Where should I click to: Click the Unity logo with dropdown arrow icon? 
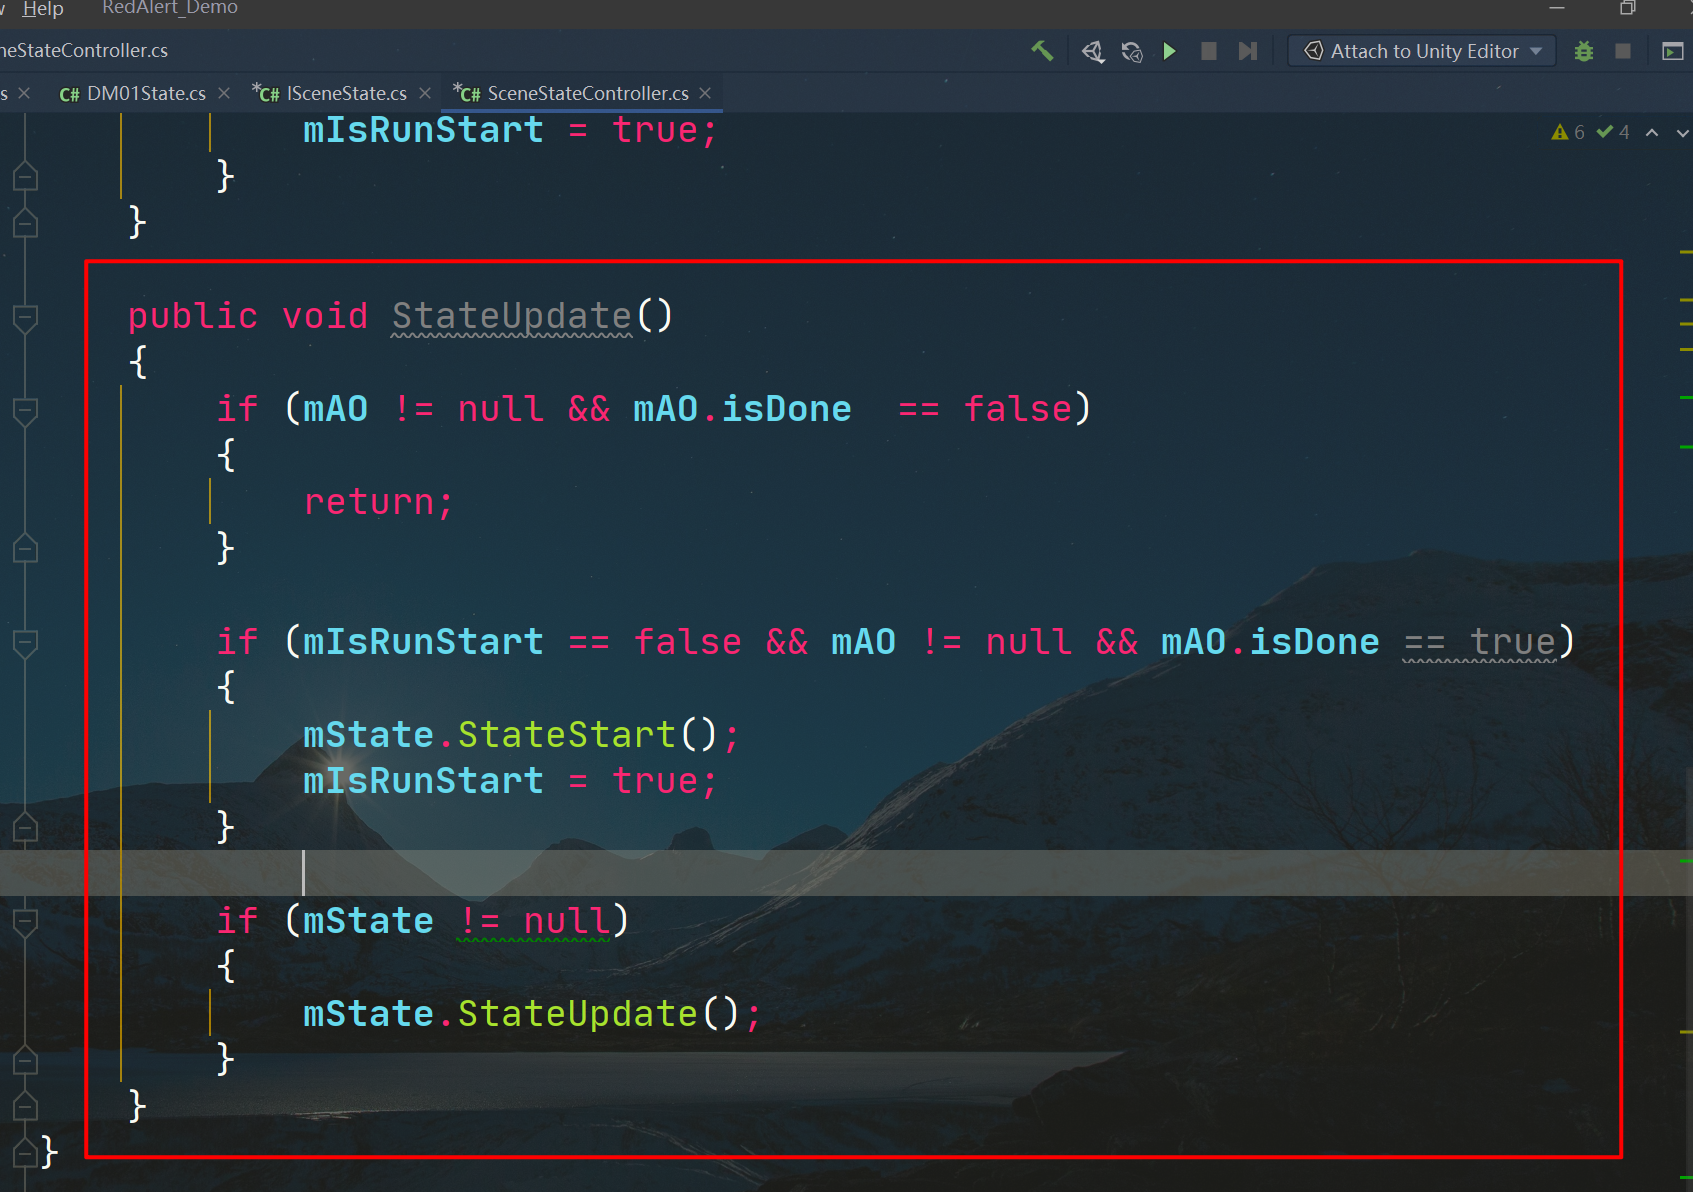pos(1092,51)
